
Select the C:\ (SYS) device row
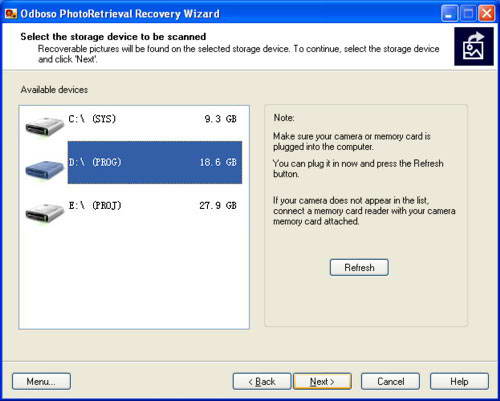tap(134, 119)
